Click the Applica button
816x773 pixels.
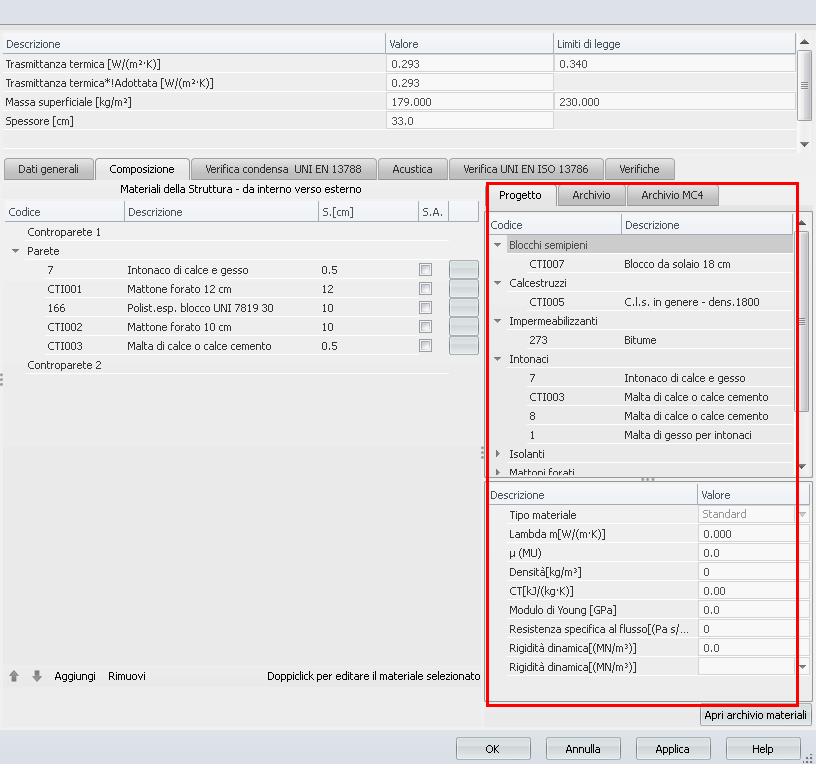click(x=672, y=749)
